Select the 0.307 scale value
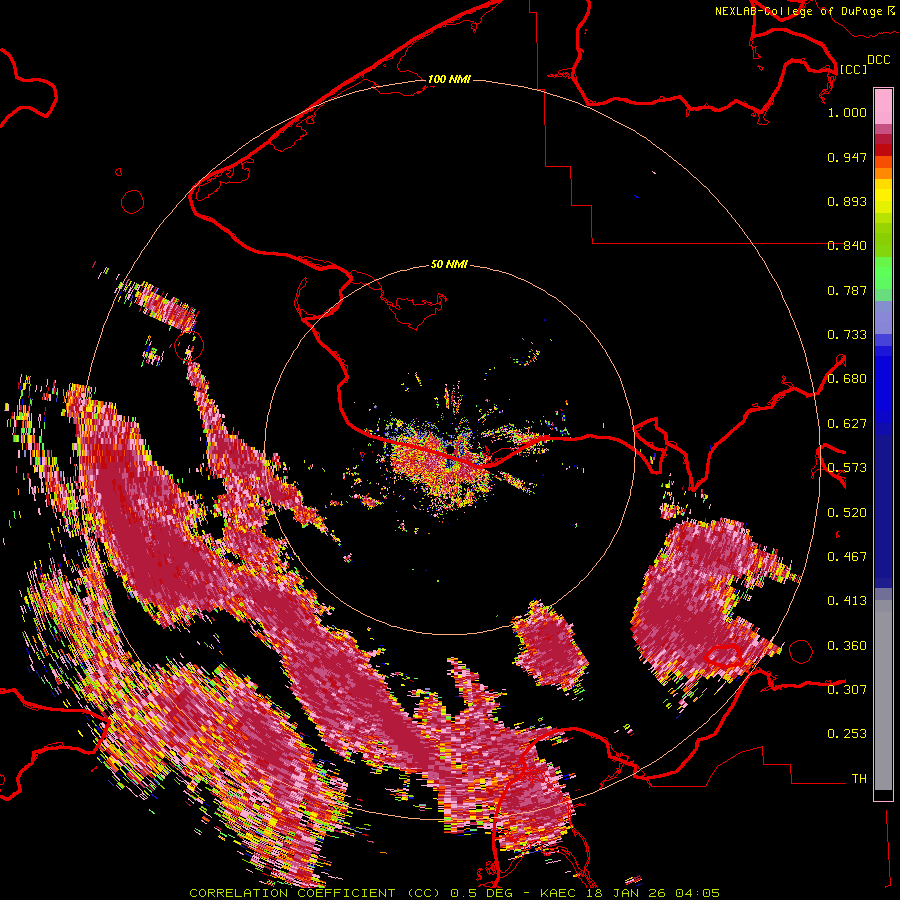The height and width of the screenshot is (900, 900). pos(847,690)
